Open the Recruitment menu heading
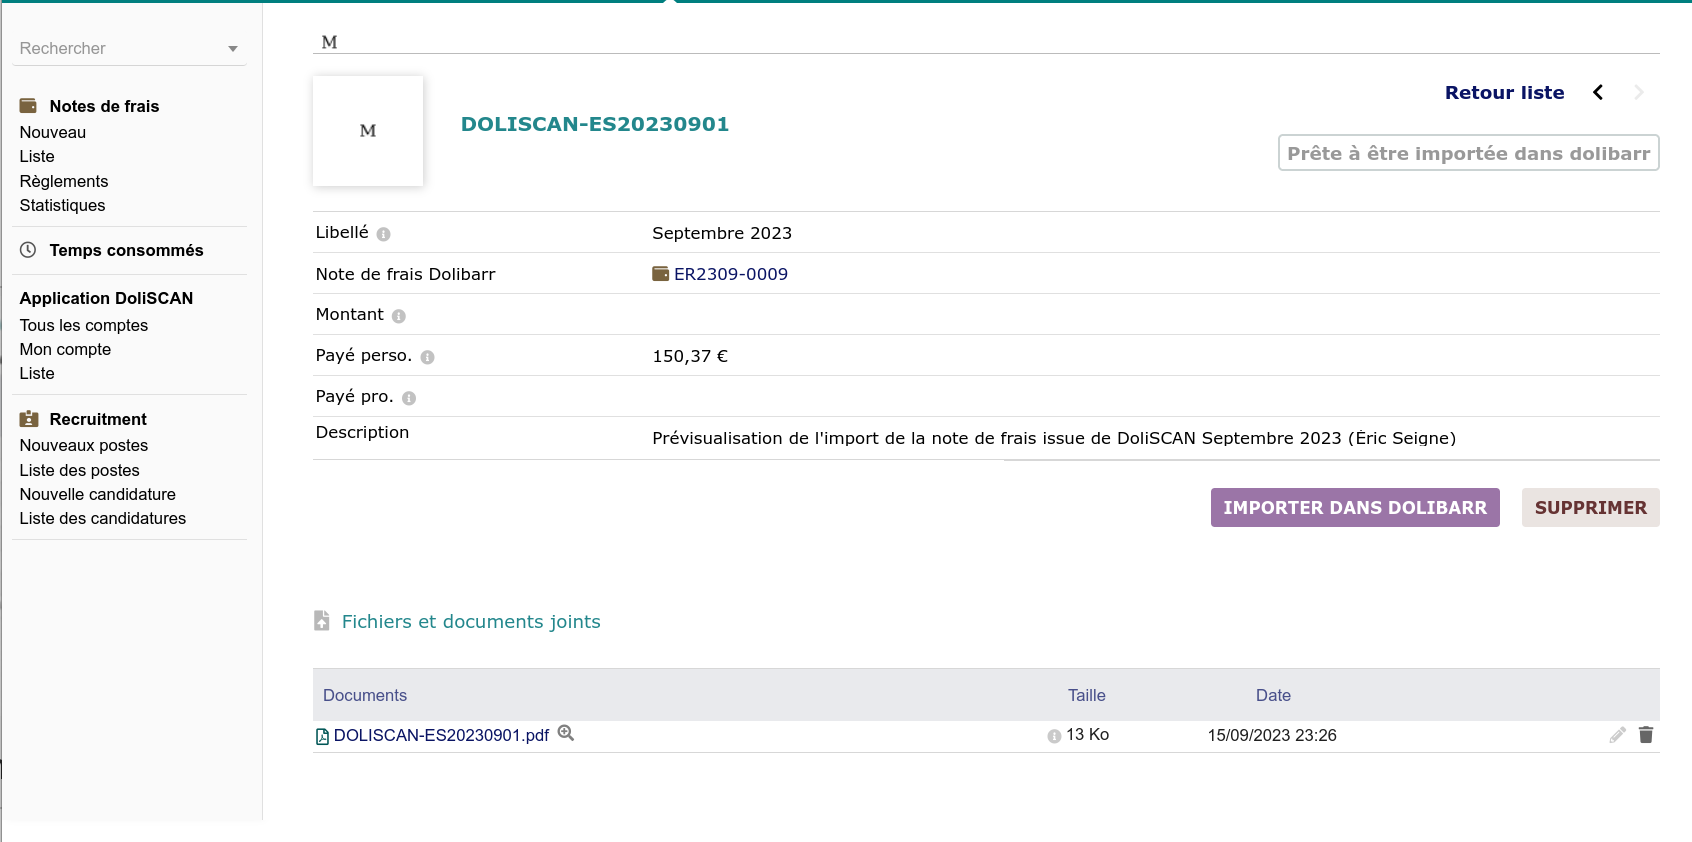The width and height of the screenshot is (1692, 842). pyautogui.click(x=98, y=419)
